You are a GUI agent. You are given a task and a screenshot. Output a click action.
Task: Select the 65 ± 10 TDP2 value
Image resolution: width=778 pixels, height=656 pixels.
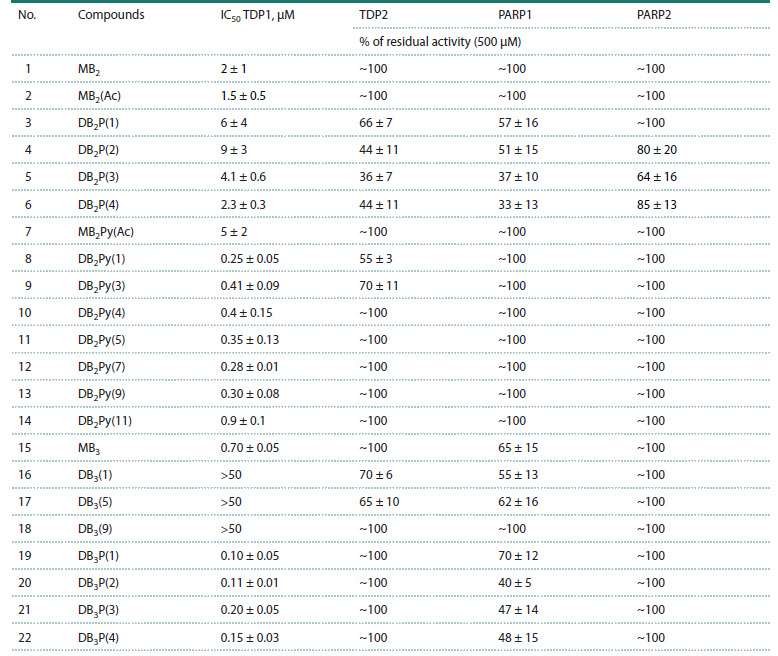coord(379,502)
